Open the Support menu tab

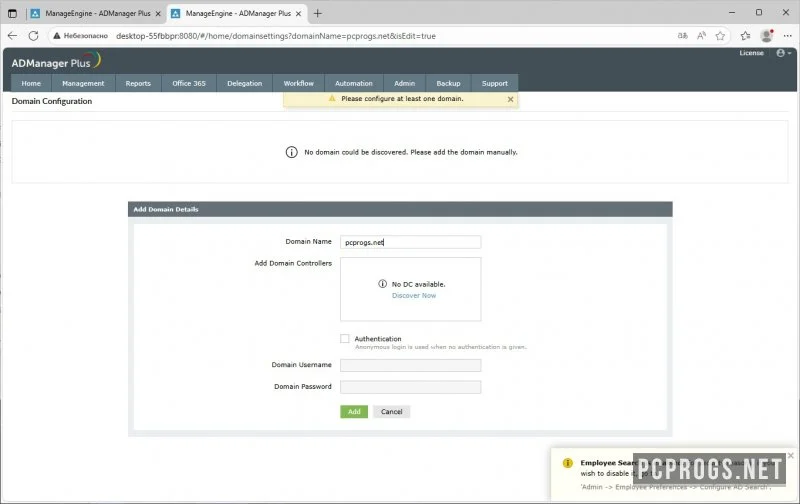[x=495, y=83]
